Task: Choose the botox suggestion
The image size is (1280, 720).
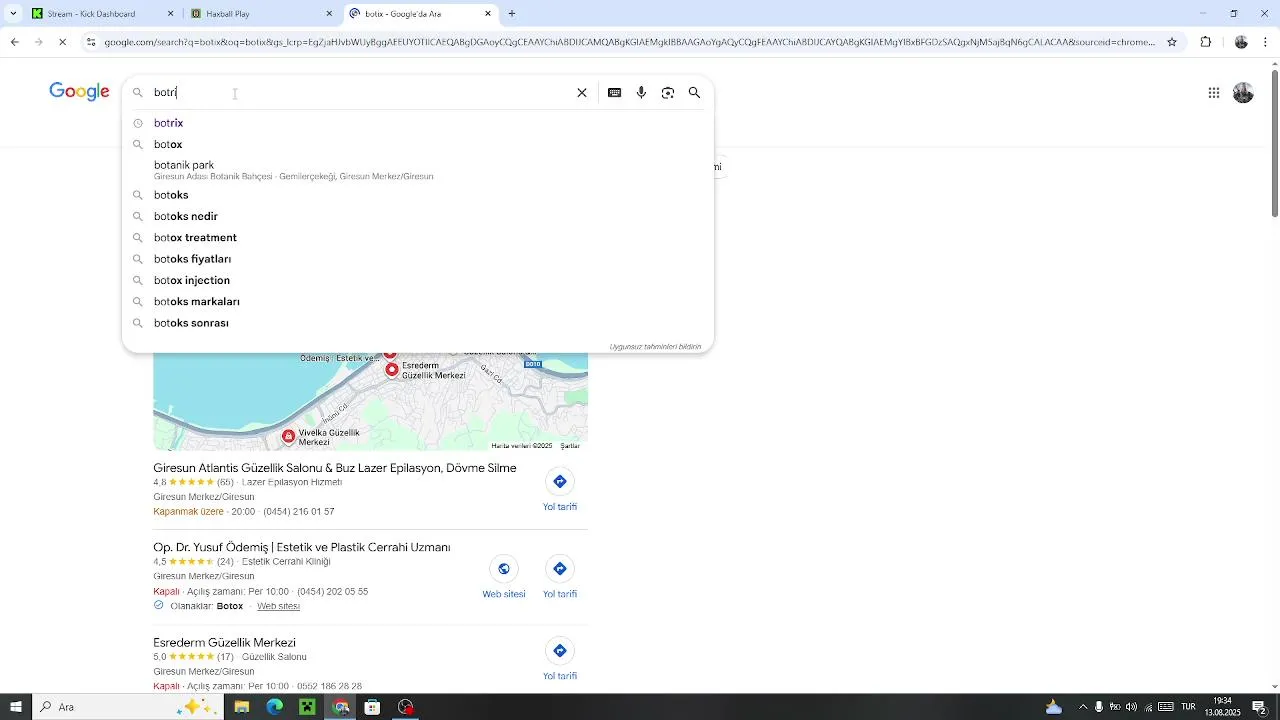Action: tap(418, 144)
